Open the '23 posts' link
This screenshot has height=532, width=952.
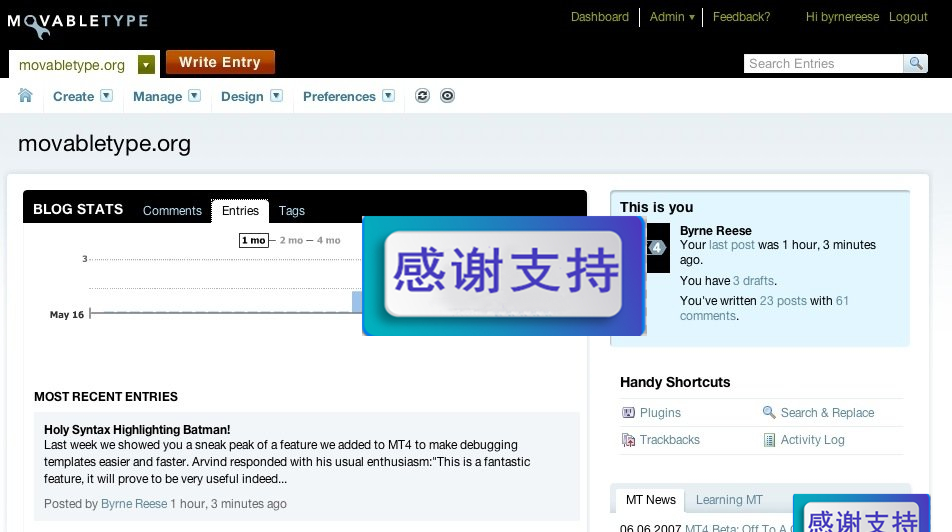pos(783,301)
